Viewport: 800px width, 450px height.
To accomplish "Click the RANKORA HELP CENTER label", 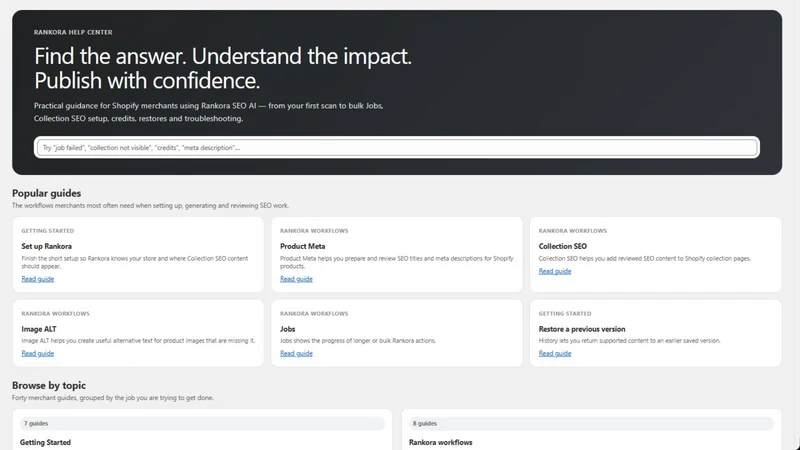I will [73, 32].
